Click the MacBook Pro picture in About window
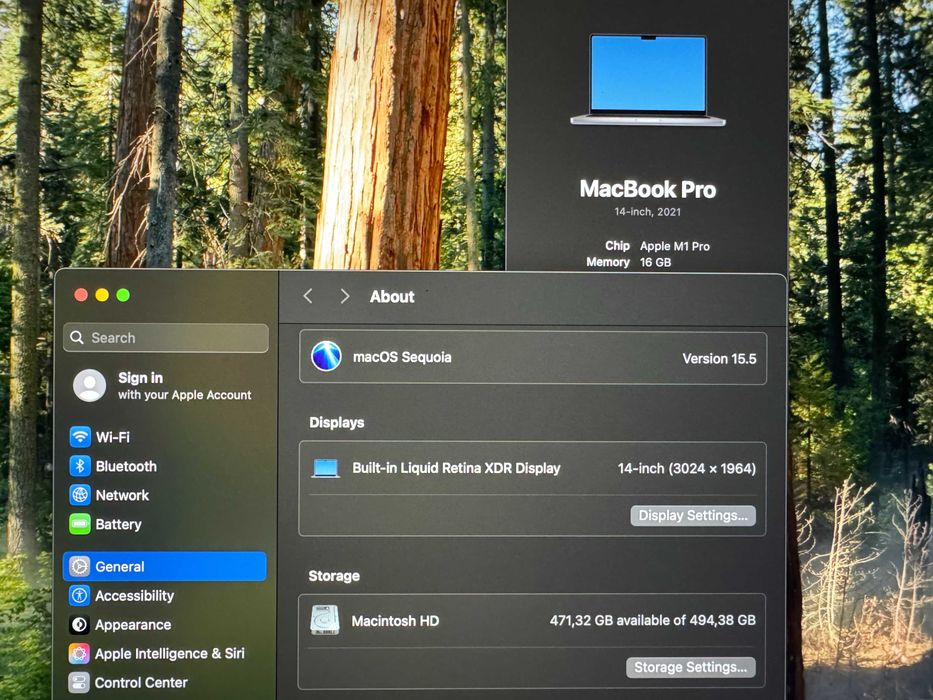This screenshot has width=933, height=700. tap(647, 80)
